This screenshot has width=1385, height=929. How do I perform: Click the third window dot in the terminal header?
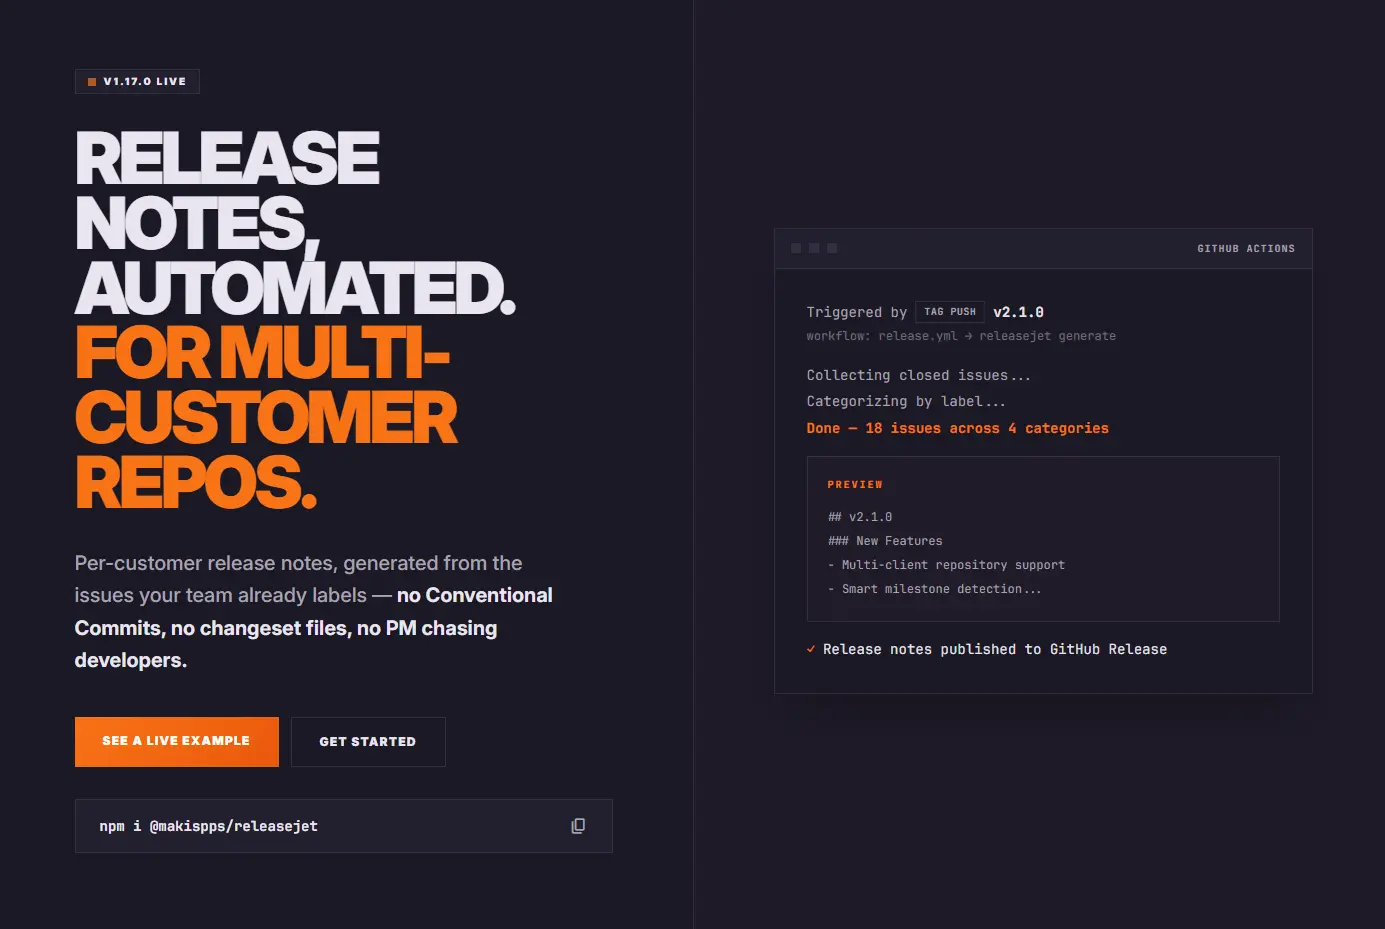(x=832, y=248)
